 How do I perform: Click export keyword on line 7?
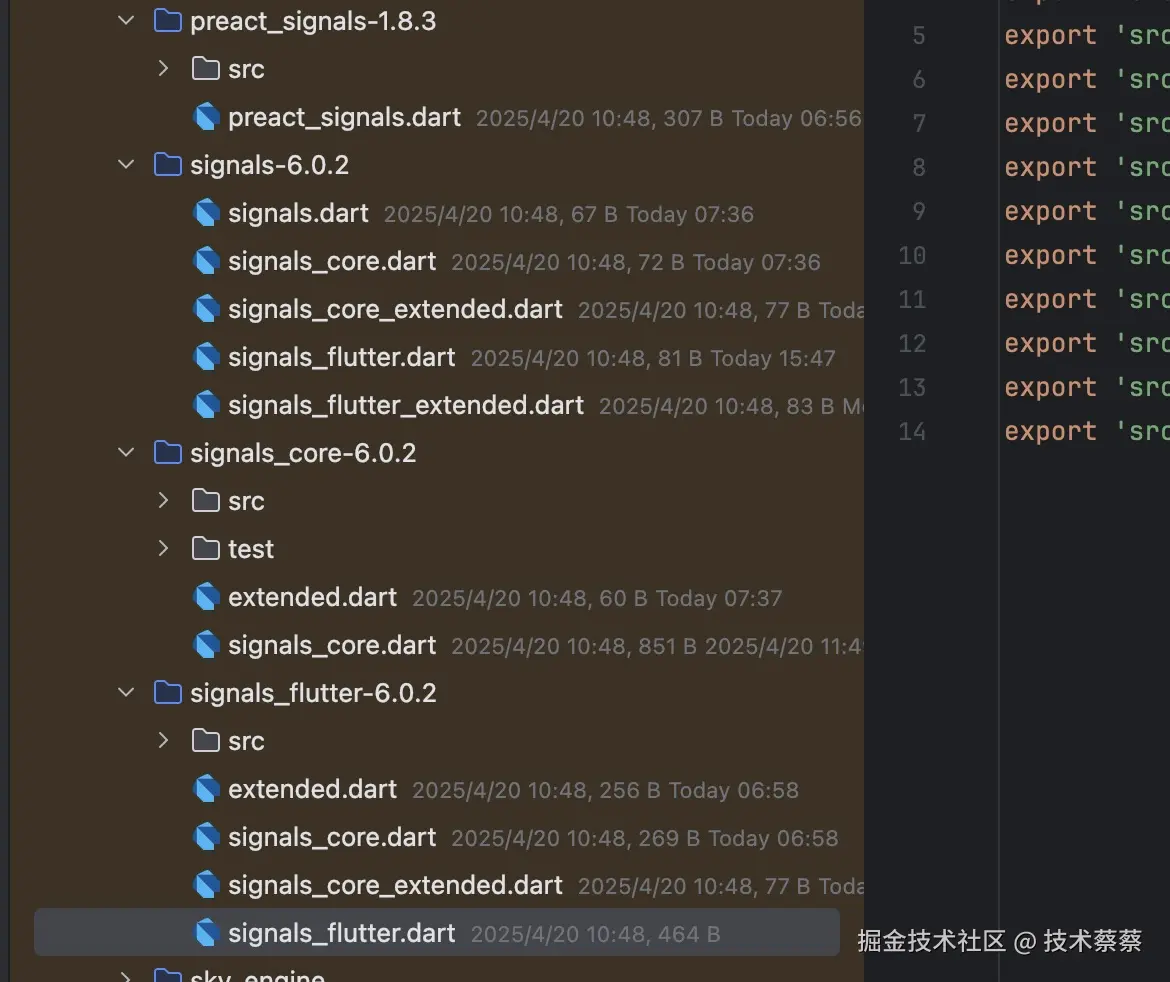tap(1051, 123)
